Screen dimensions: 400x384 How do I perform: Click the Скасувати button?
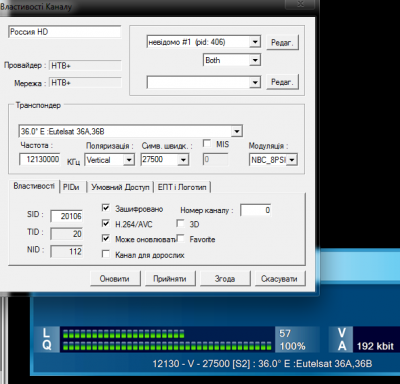(x=279, y=278)
